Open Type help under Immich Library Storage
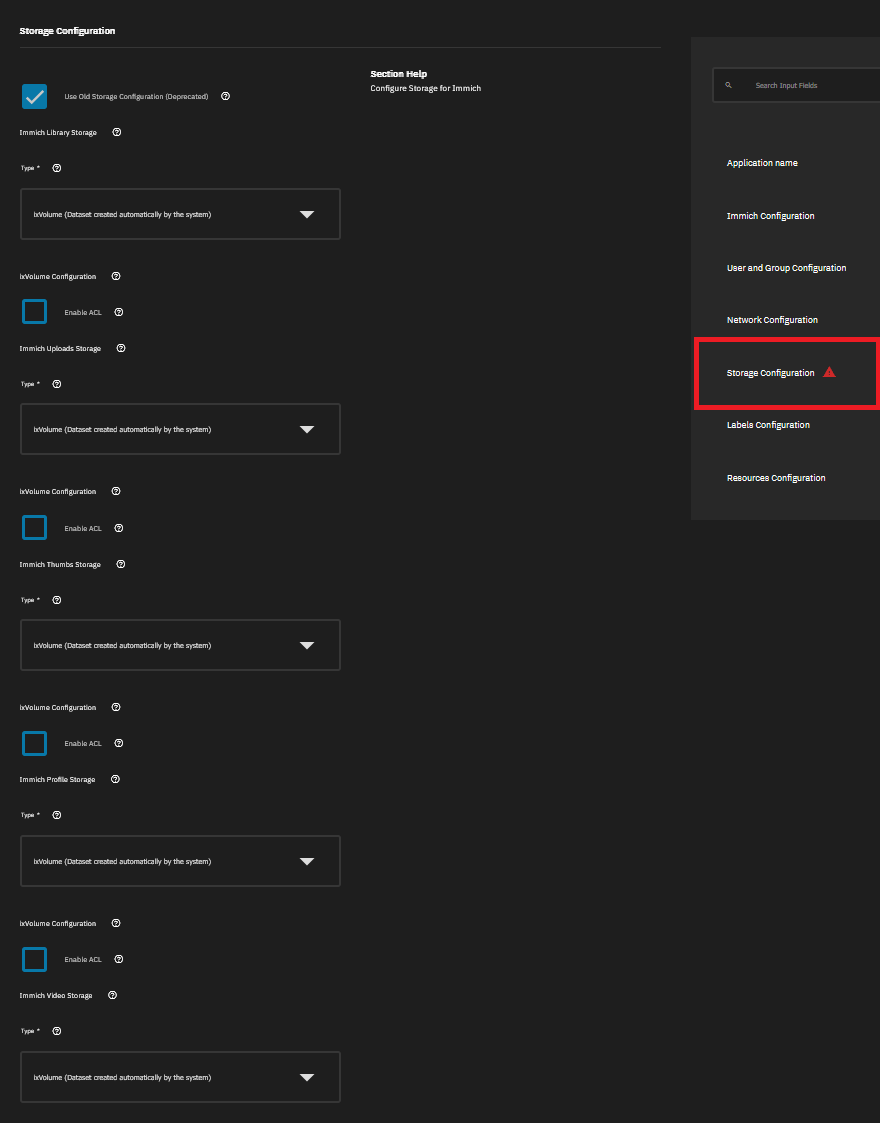880x1123 pixels. click(57, 168)
